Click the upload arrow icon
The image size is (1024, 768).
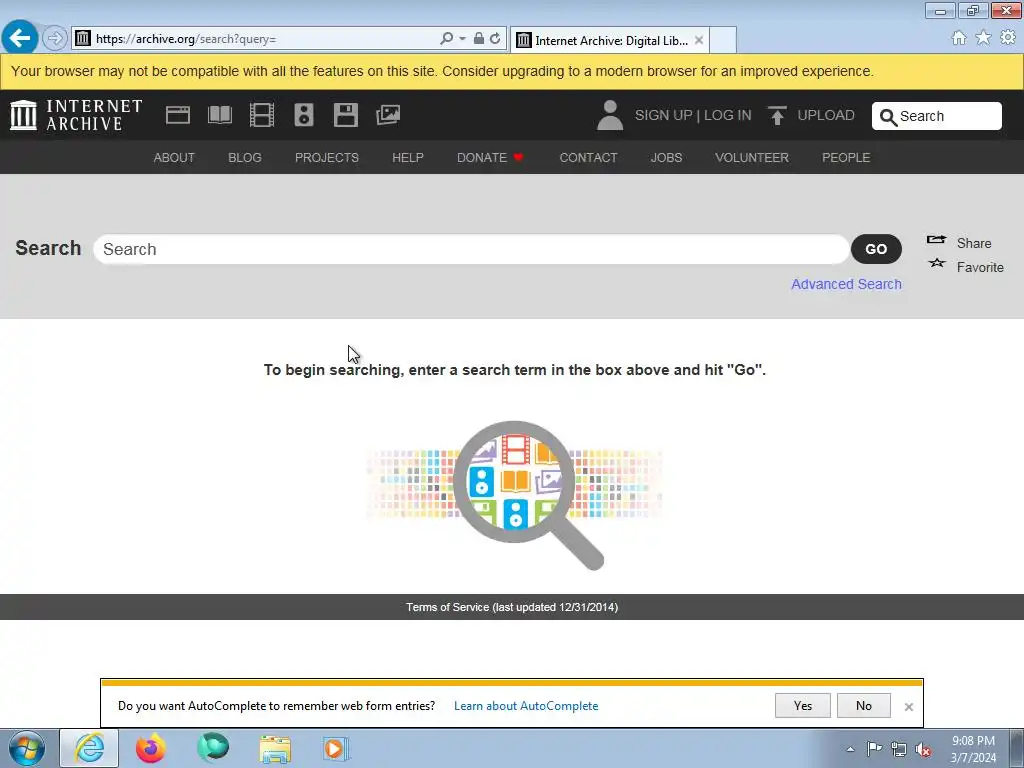777,116
